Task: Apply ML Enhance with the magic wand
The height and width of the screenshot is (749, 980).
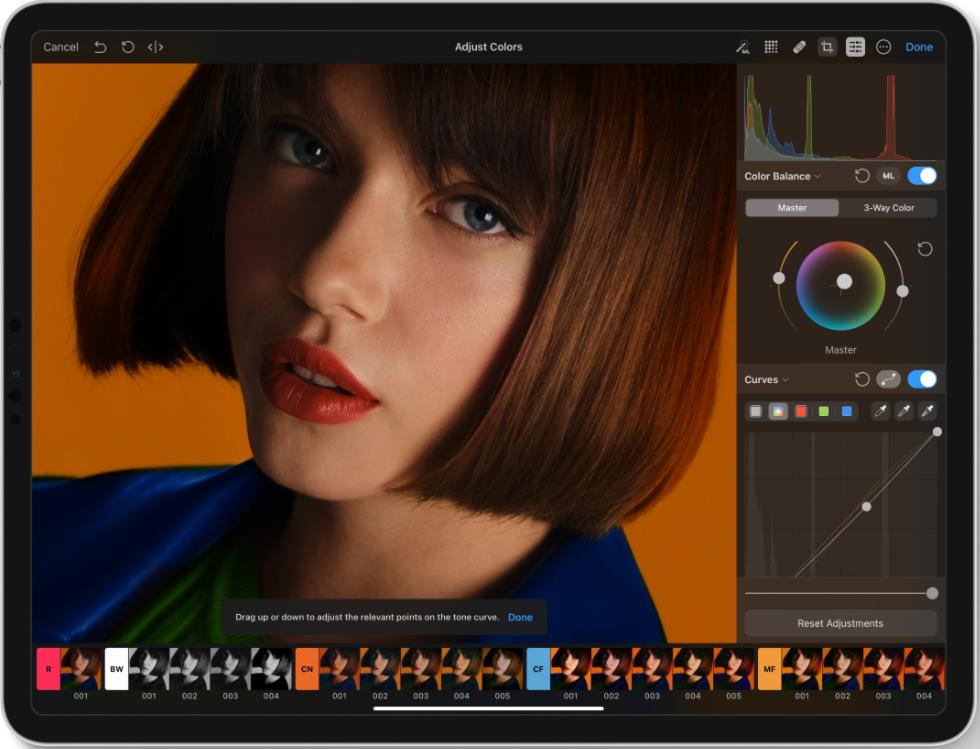Action: (742, 47)
